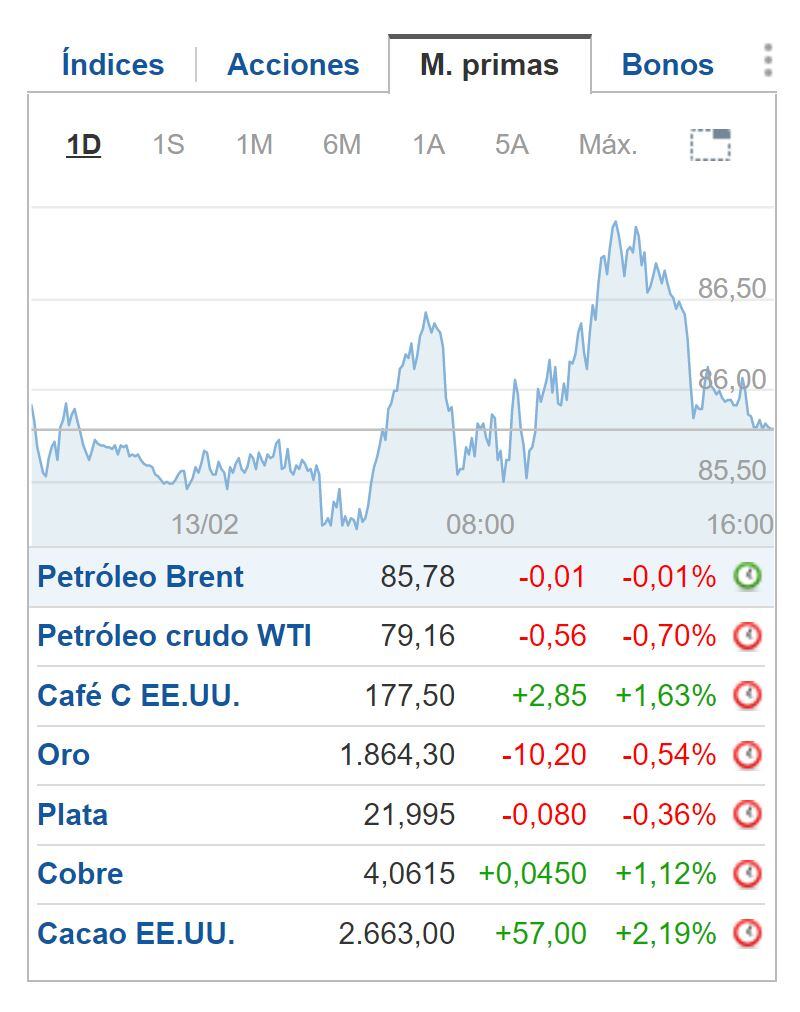Open the Petróleo Brent detail page

(x=139, y=577)
